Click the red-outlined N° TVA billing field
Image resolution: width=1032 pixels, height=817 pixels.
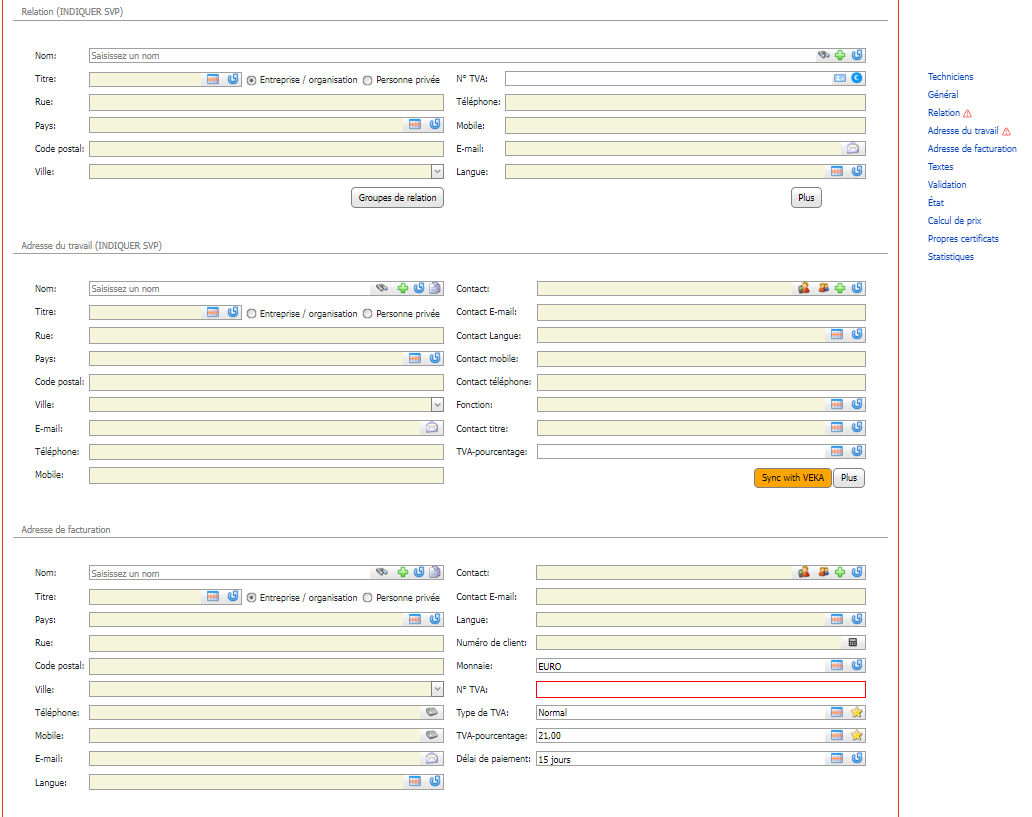pyautogui.click(x=701, y=689)
